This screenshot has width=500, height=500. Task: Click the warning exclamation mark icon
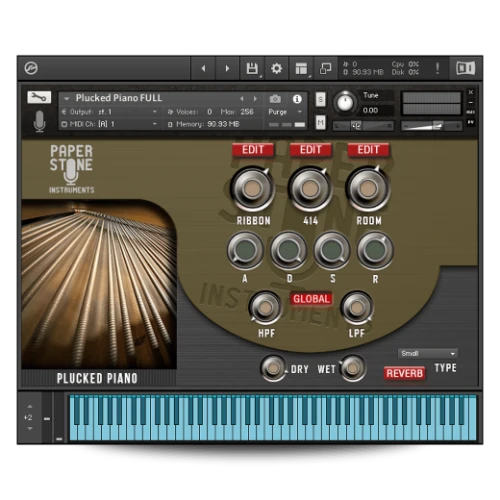click(437, 69)
